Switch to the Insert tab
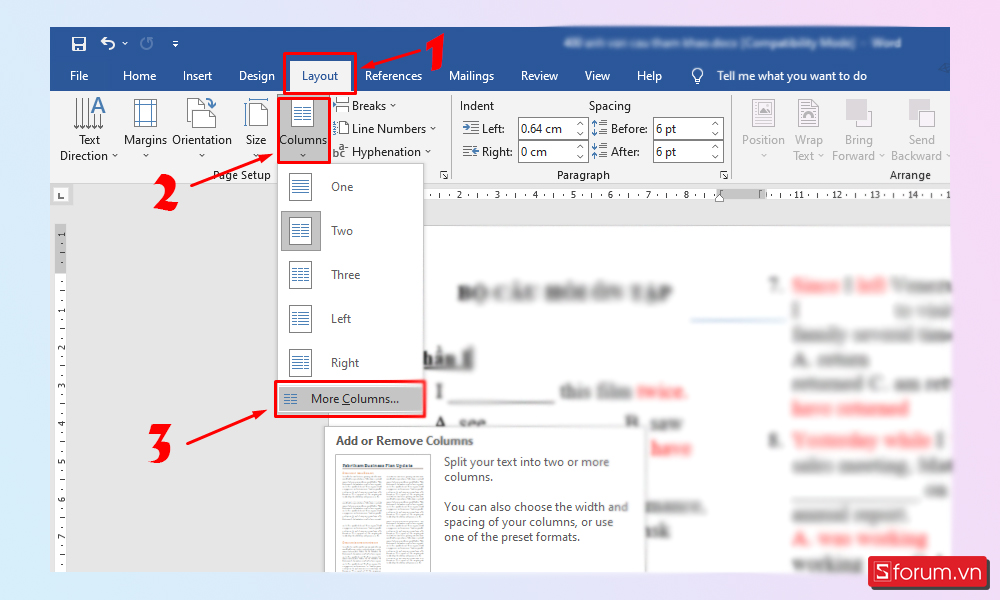The height and width of the screenshot is (600, 1000). point(197,76)
